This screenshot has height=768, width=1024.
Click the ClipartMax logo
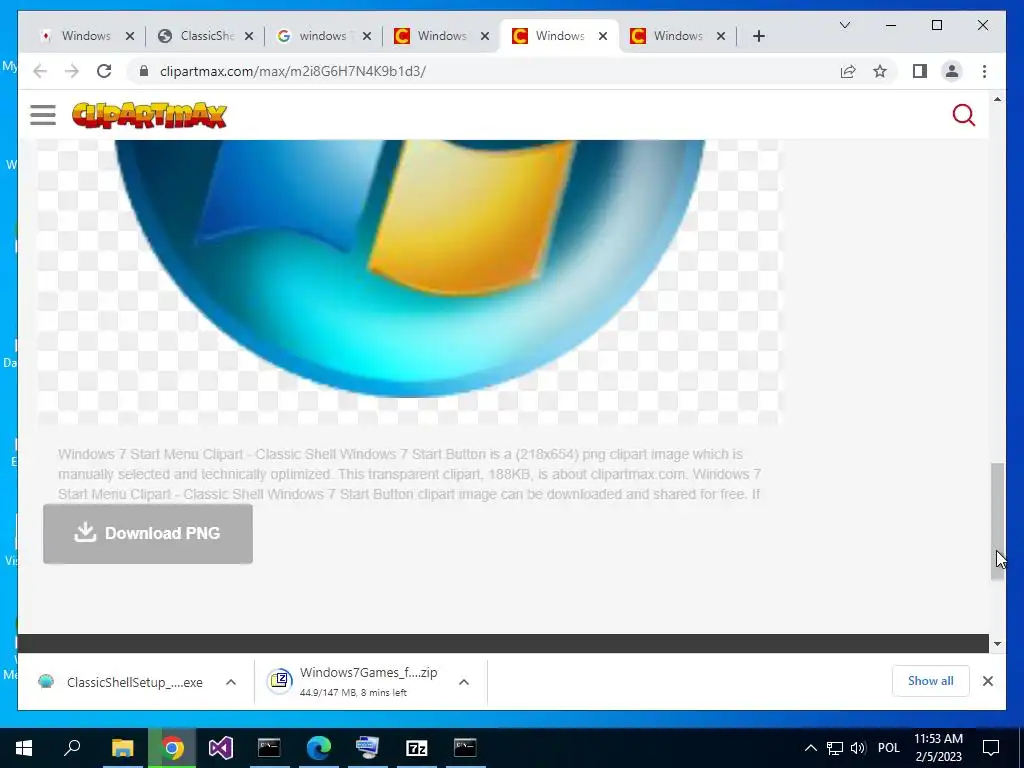tap(150, 115)
